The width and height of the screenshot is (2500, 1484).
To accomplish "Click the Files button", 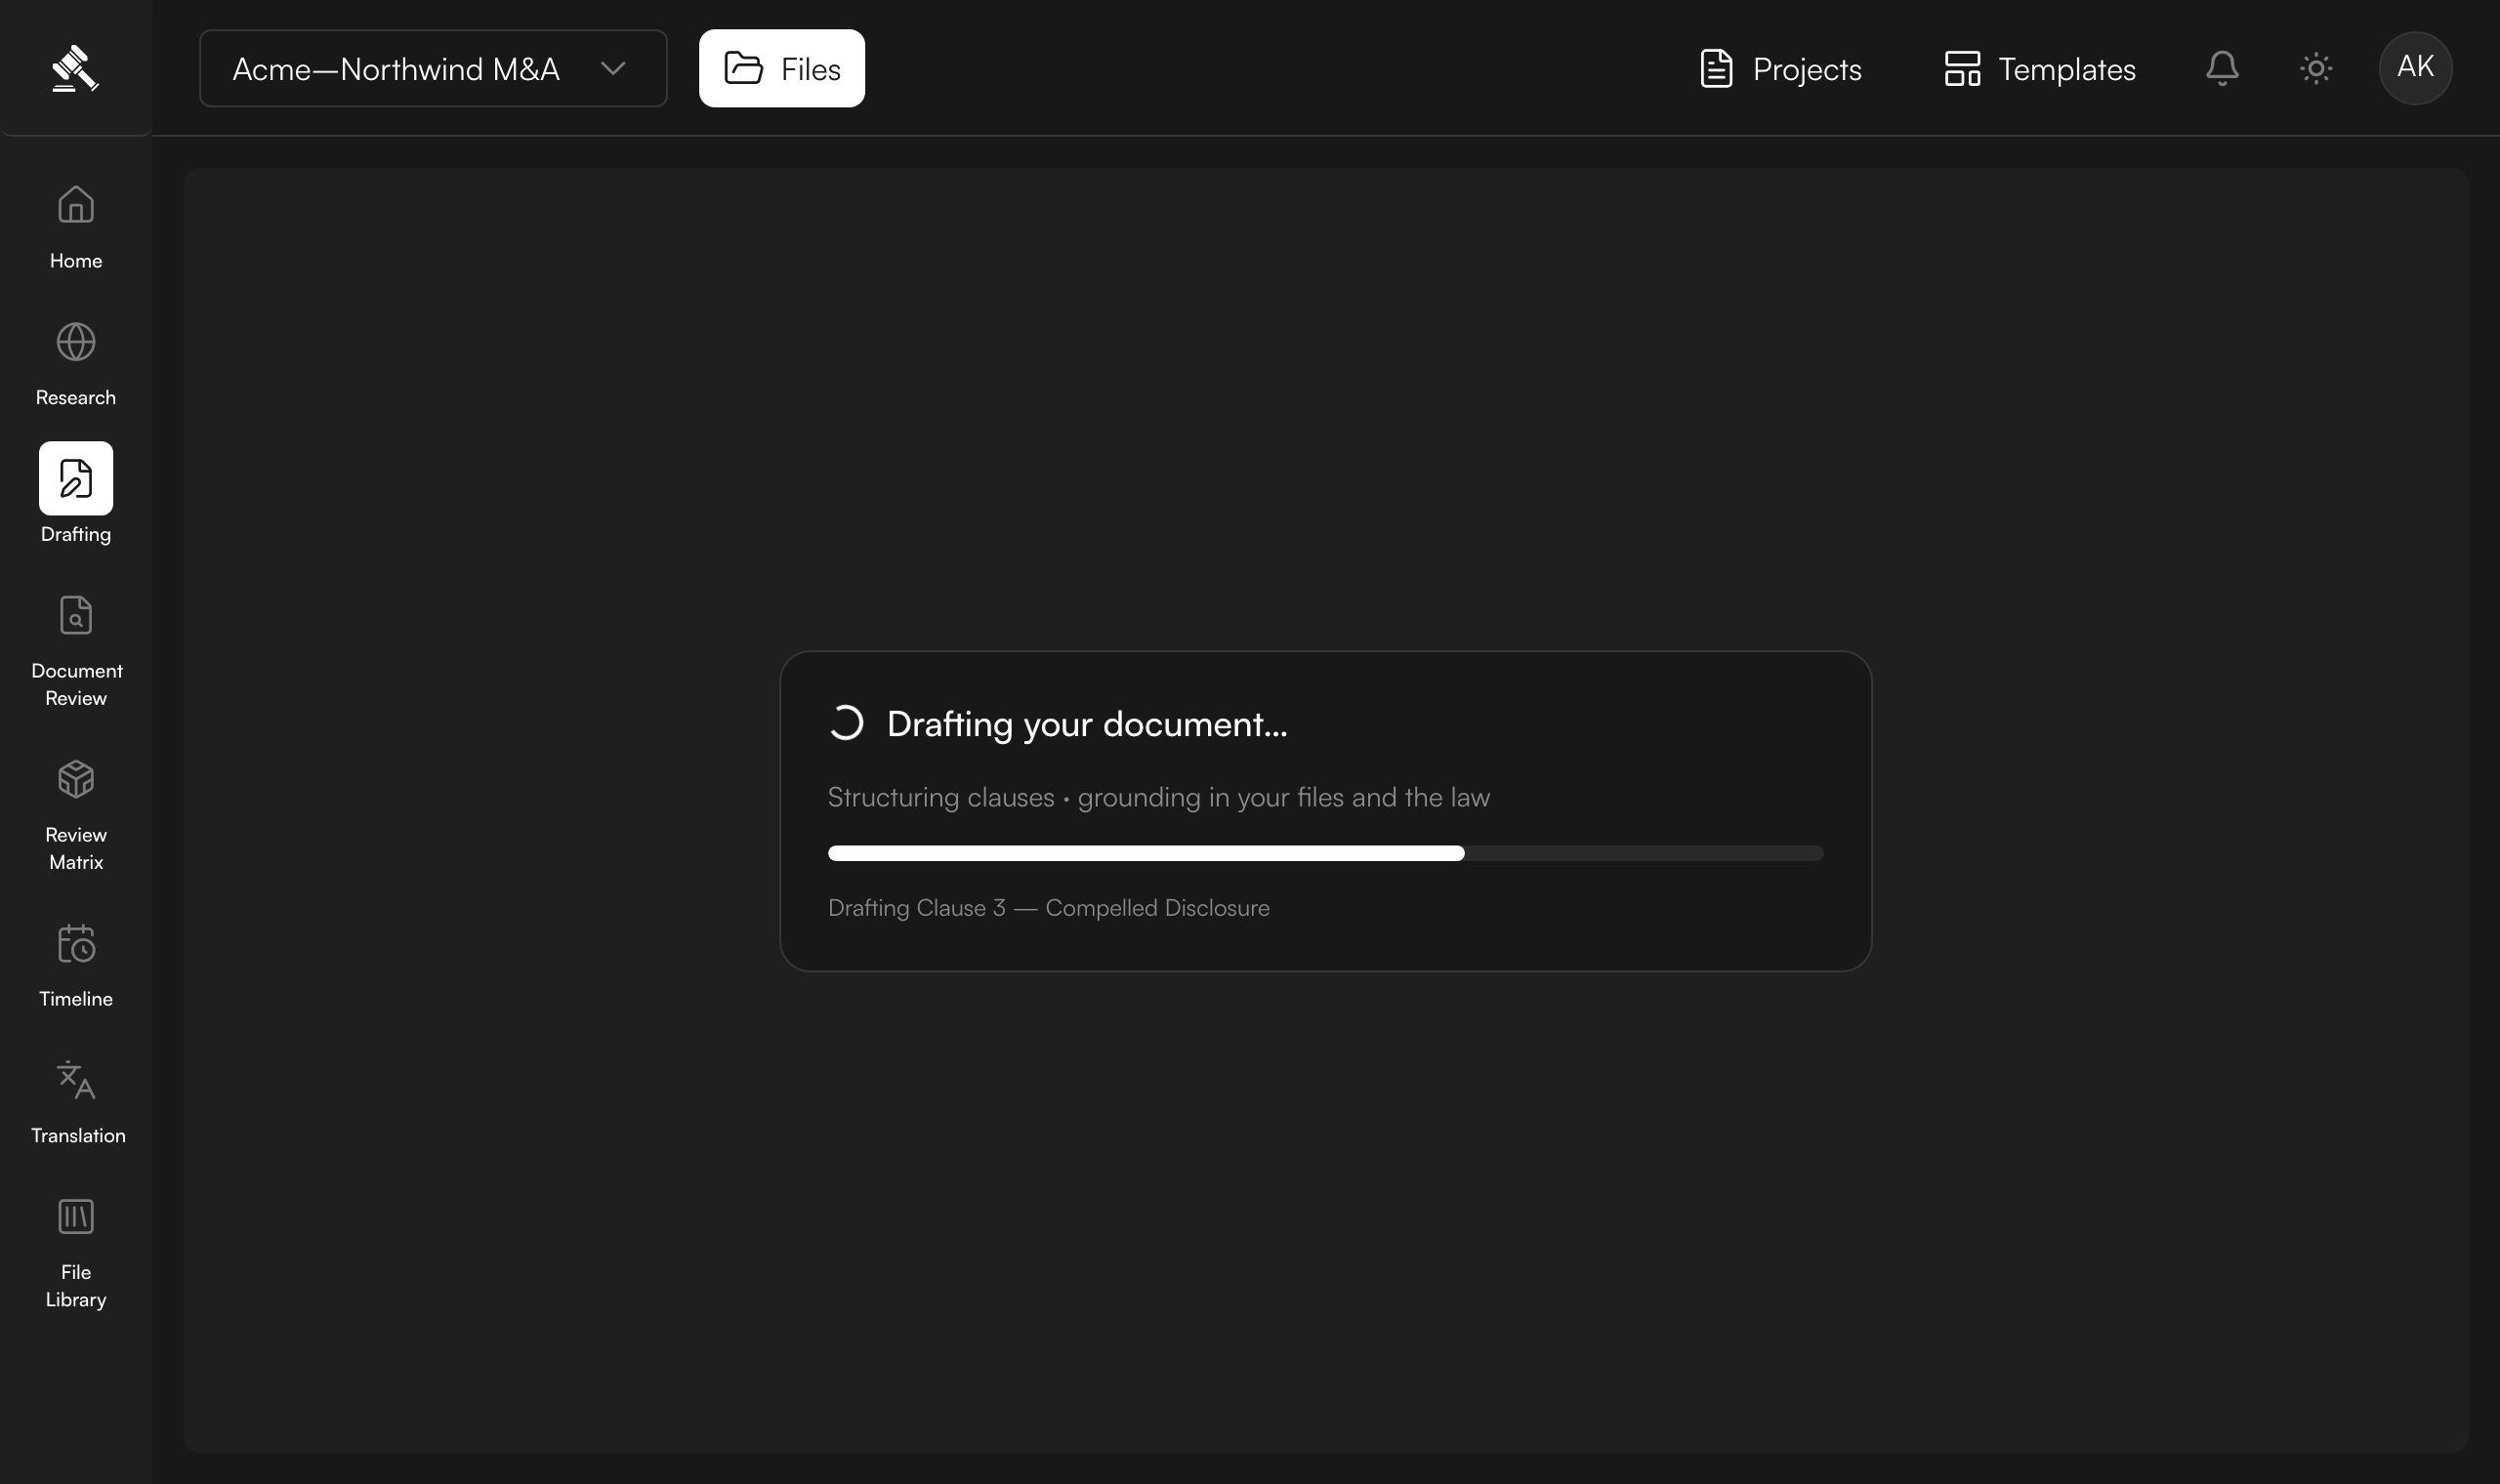I will click(782, 68).
